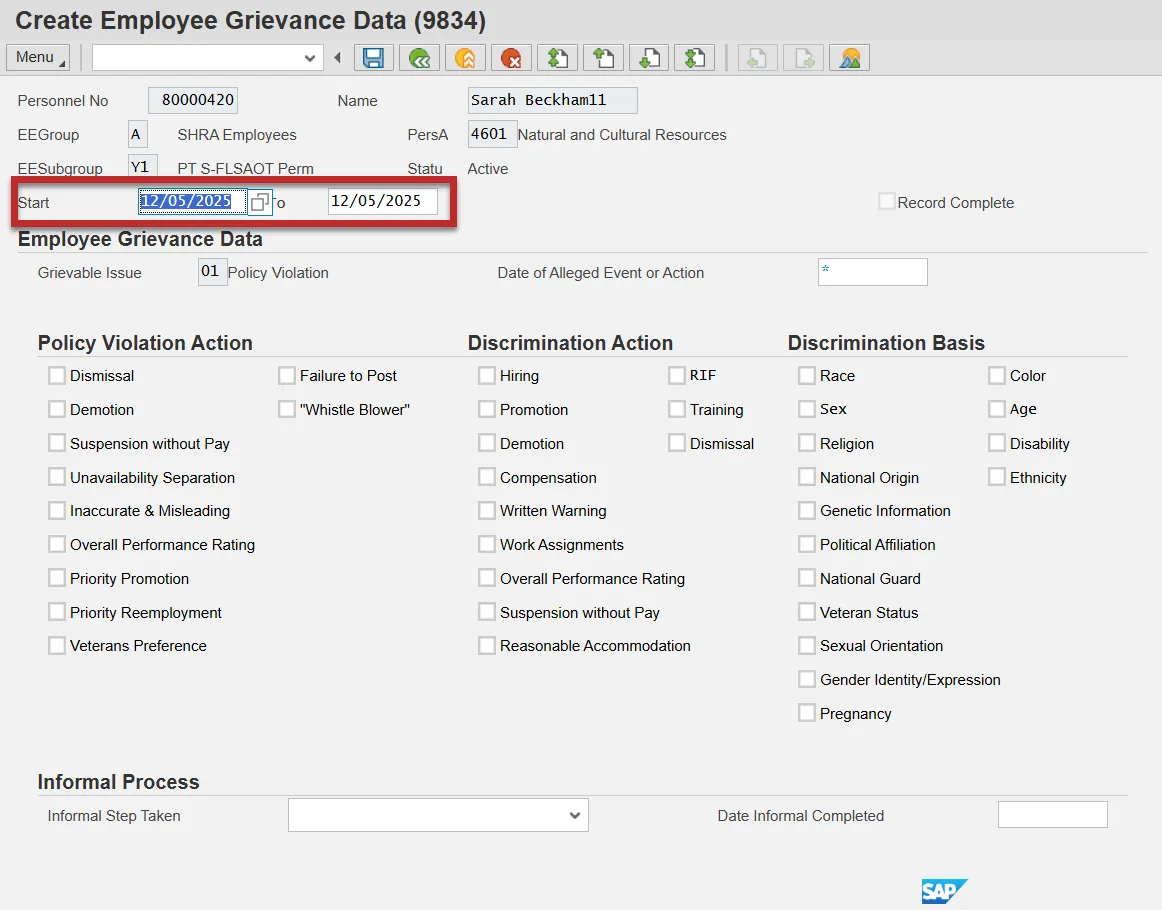The image size is (1162, 910).
Task: Click the Previous Page toolbar icon
Action: coord(603,58)
